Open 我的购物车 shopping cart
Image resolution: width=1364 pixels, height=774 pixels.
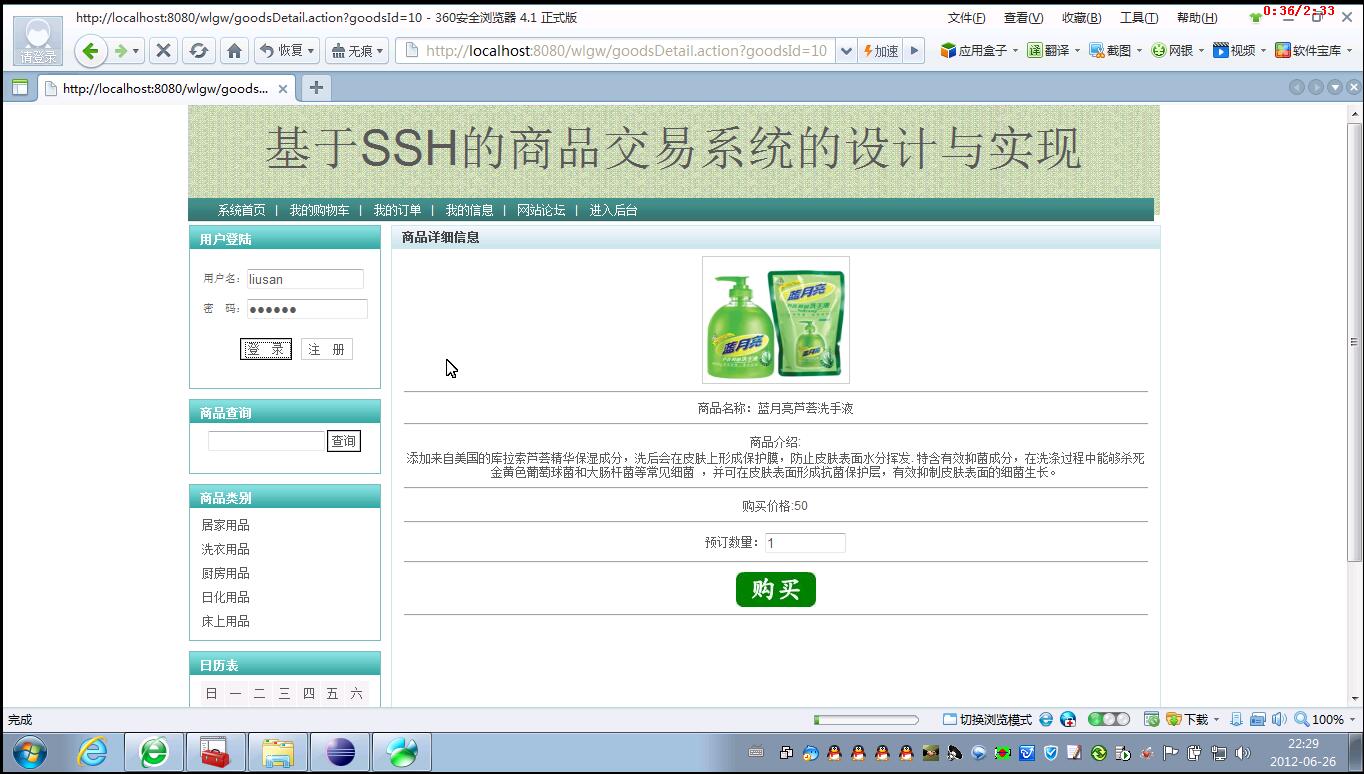[319, 210]
